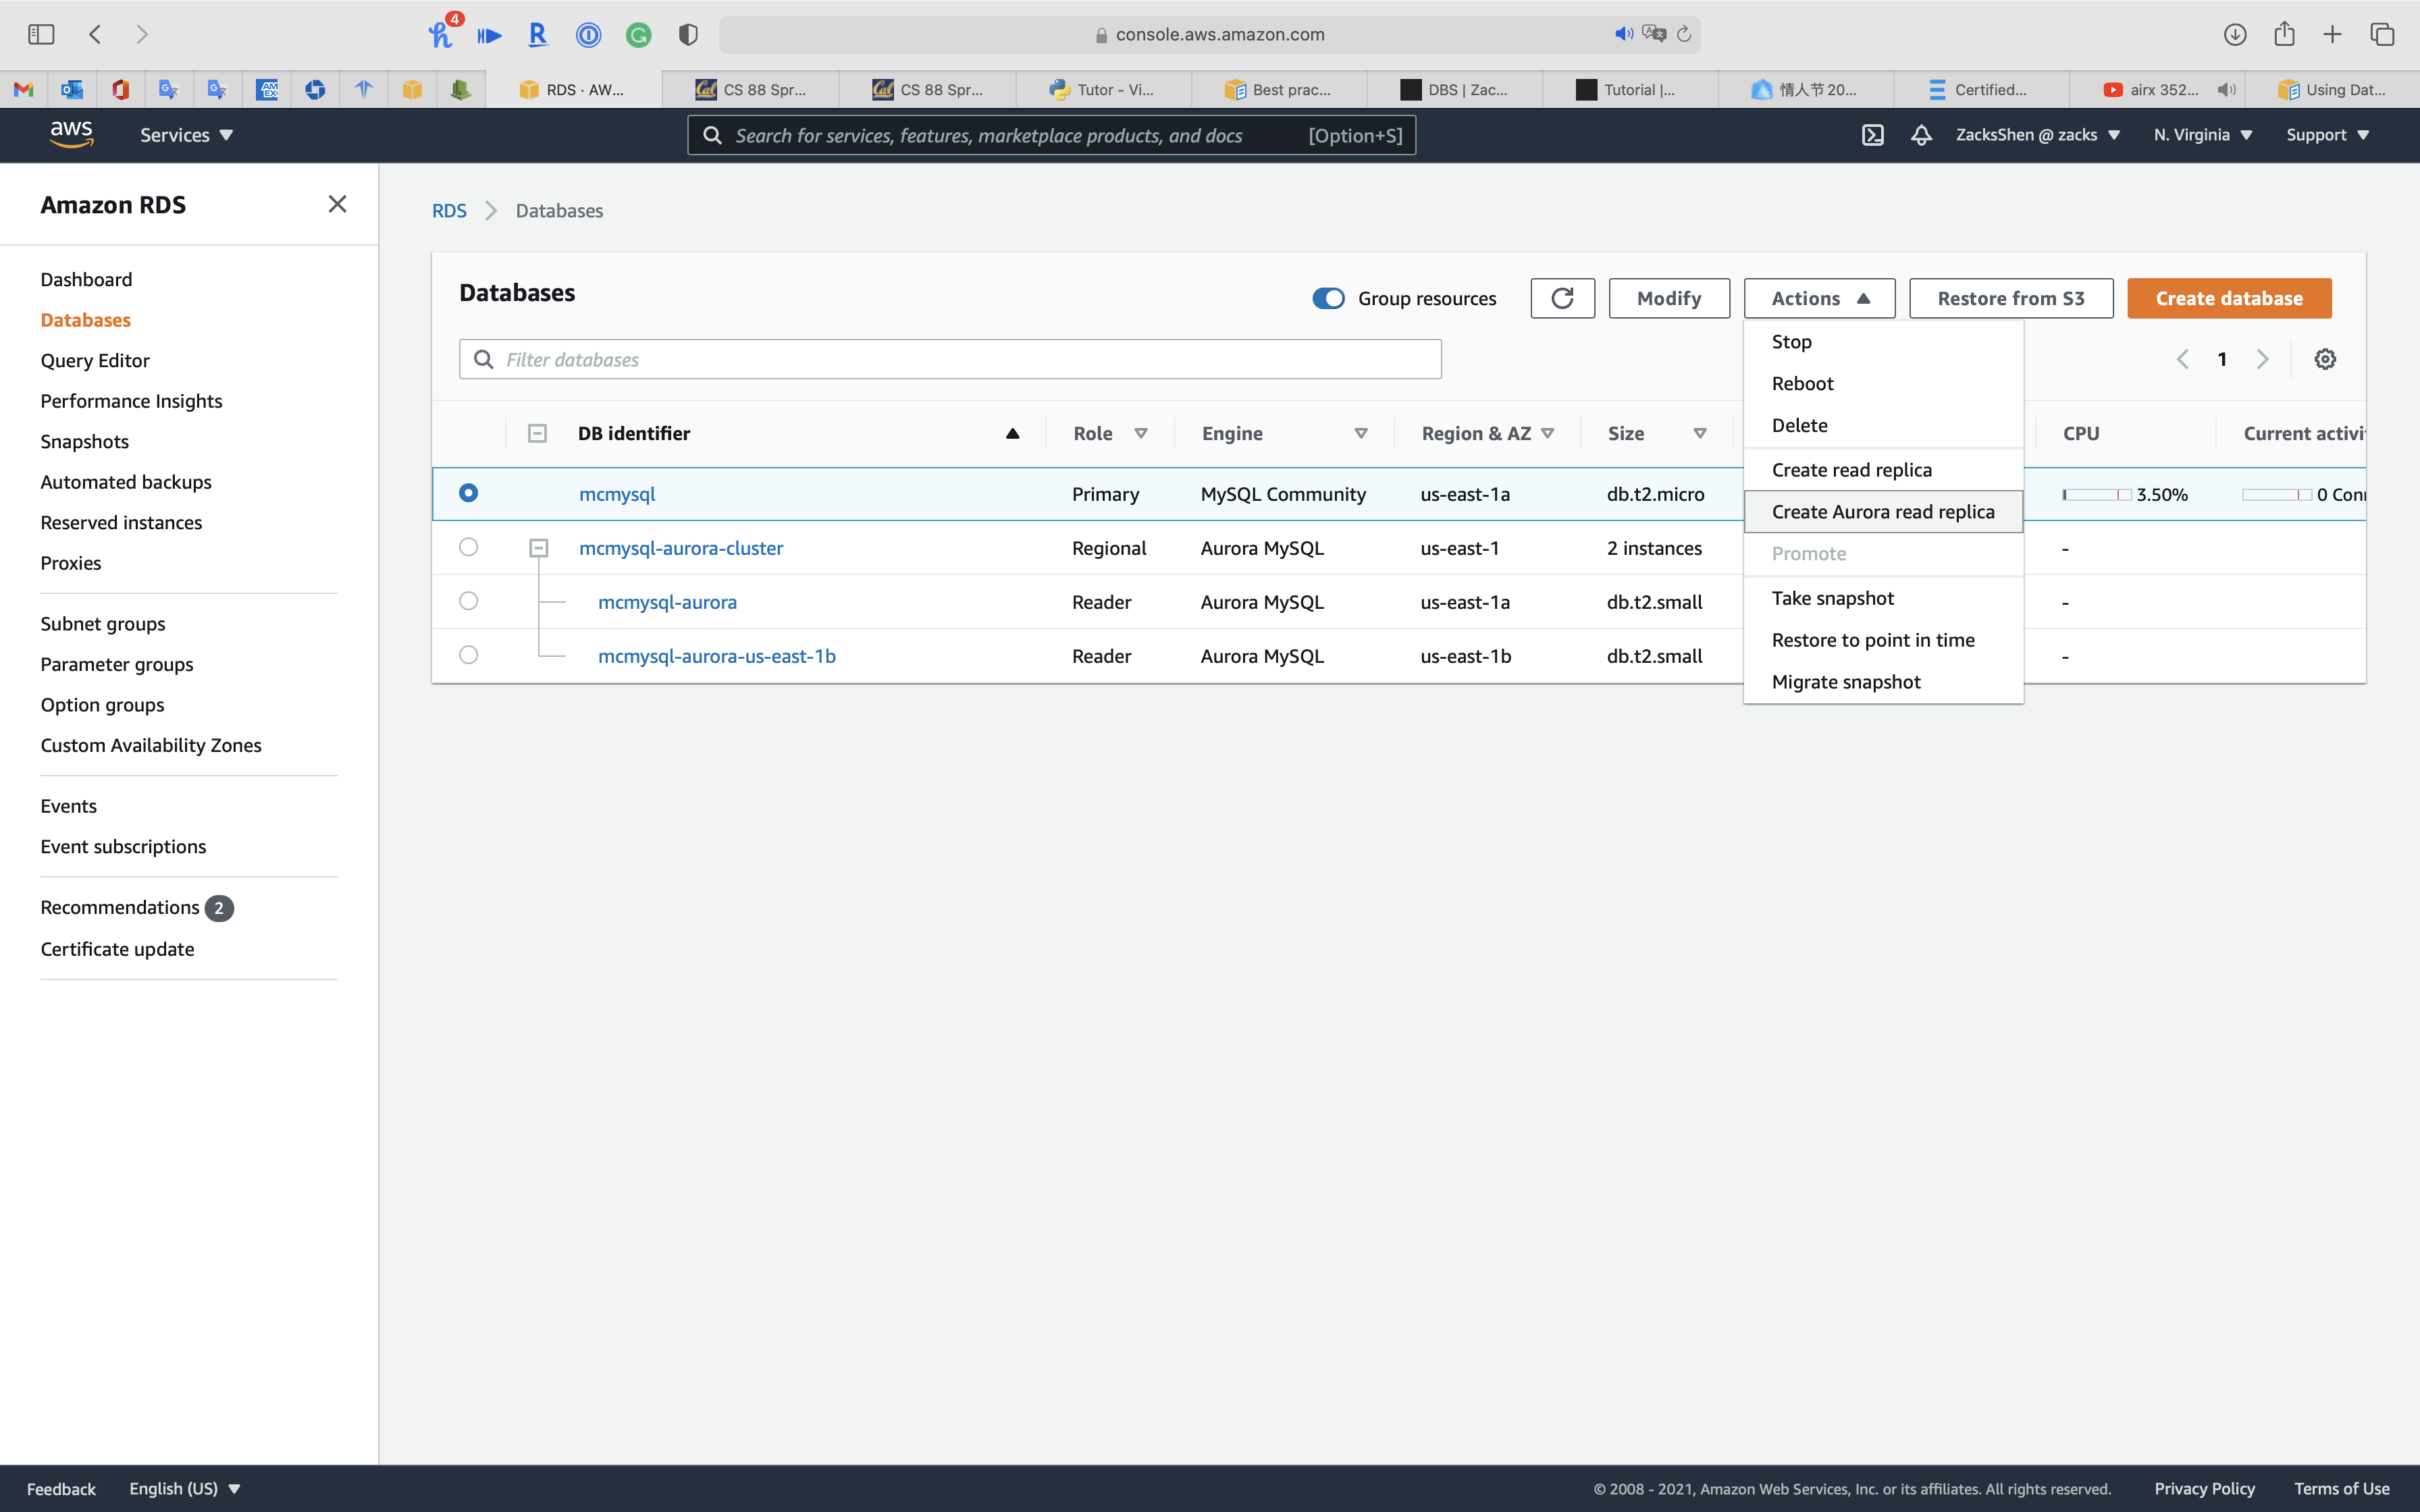Click the refresh databases icon button
Image resolution: width=2420 pixels, height=1512 pixels.
pos(1562,298)
